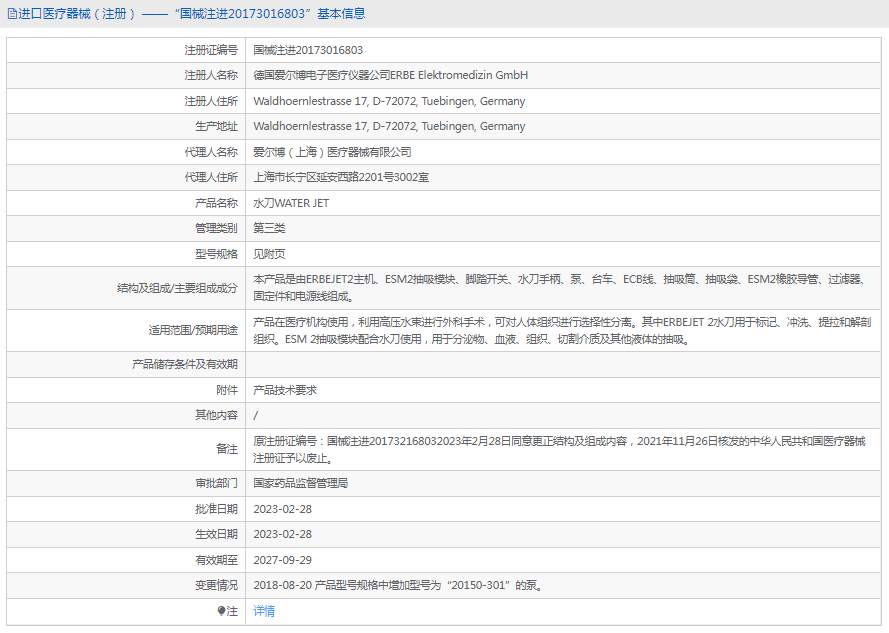
Task: Select effective date 2023-02-28 in 生效日期 row
Action: point(282,534)
